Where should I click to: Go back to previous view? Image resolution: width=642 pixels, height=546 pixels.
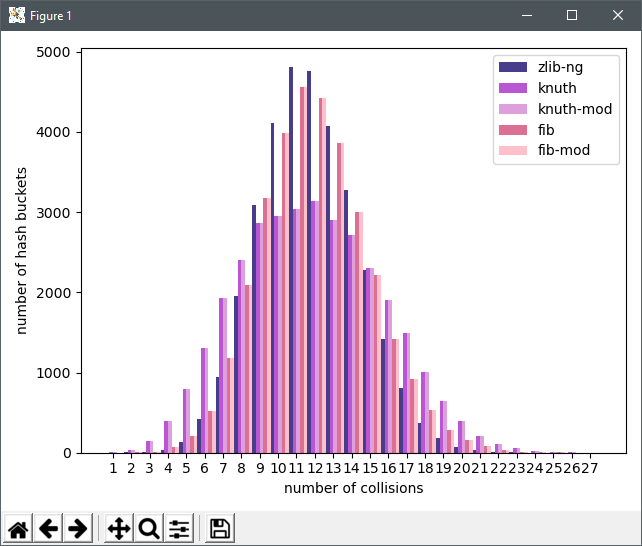(48, 528)
